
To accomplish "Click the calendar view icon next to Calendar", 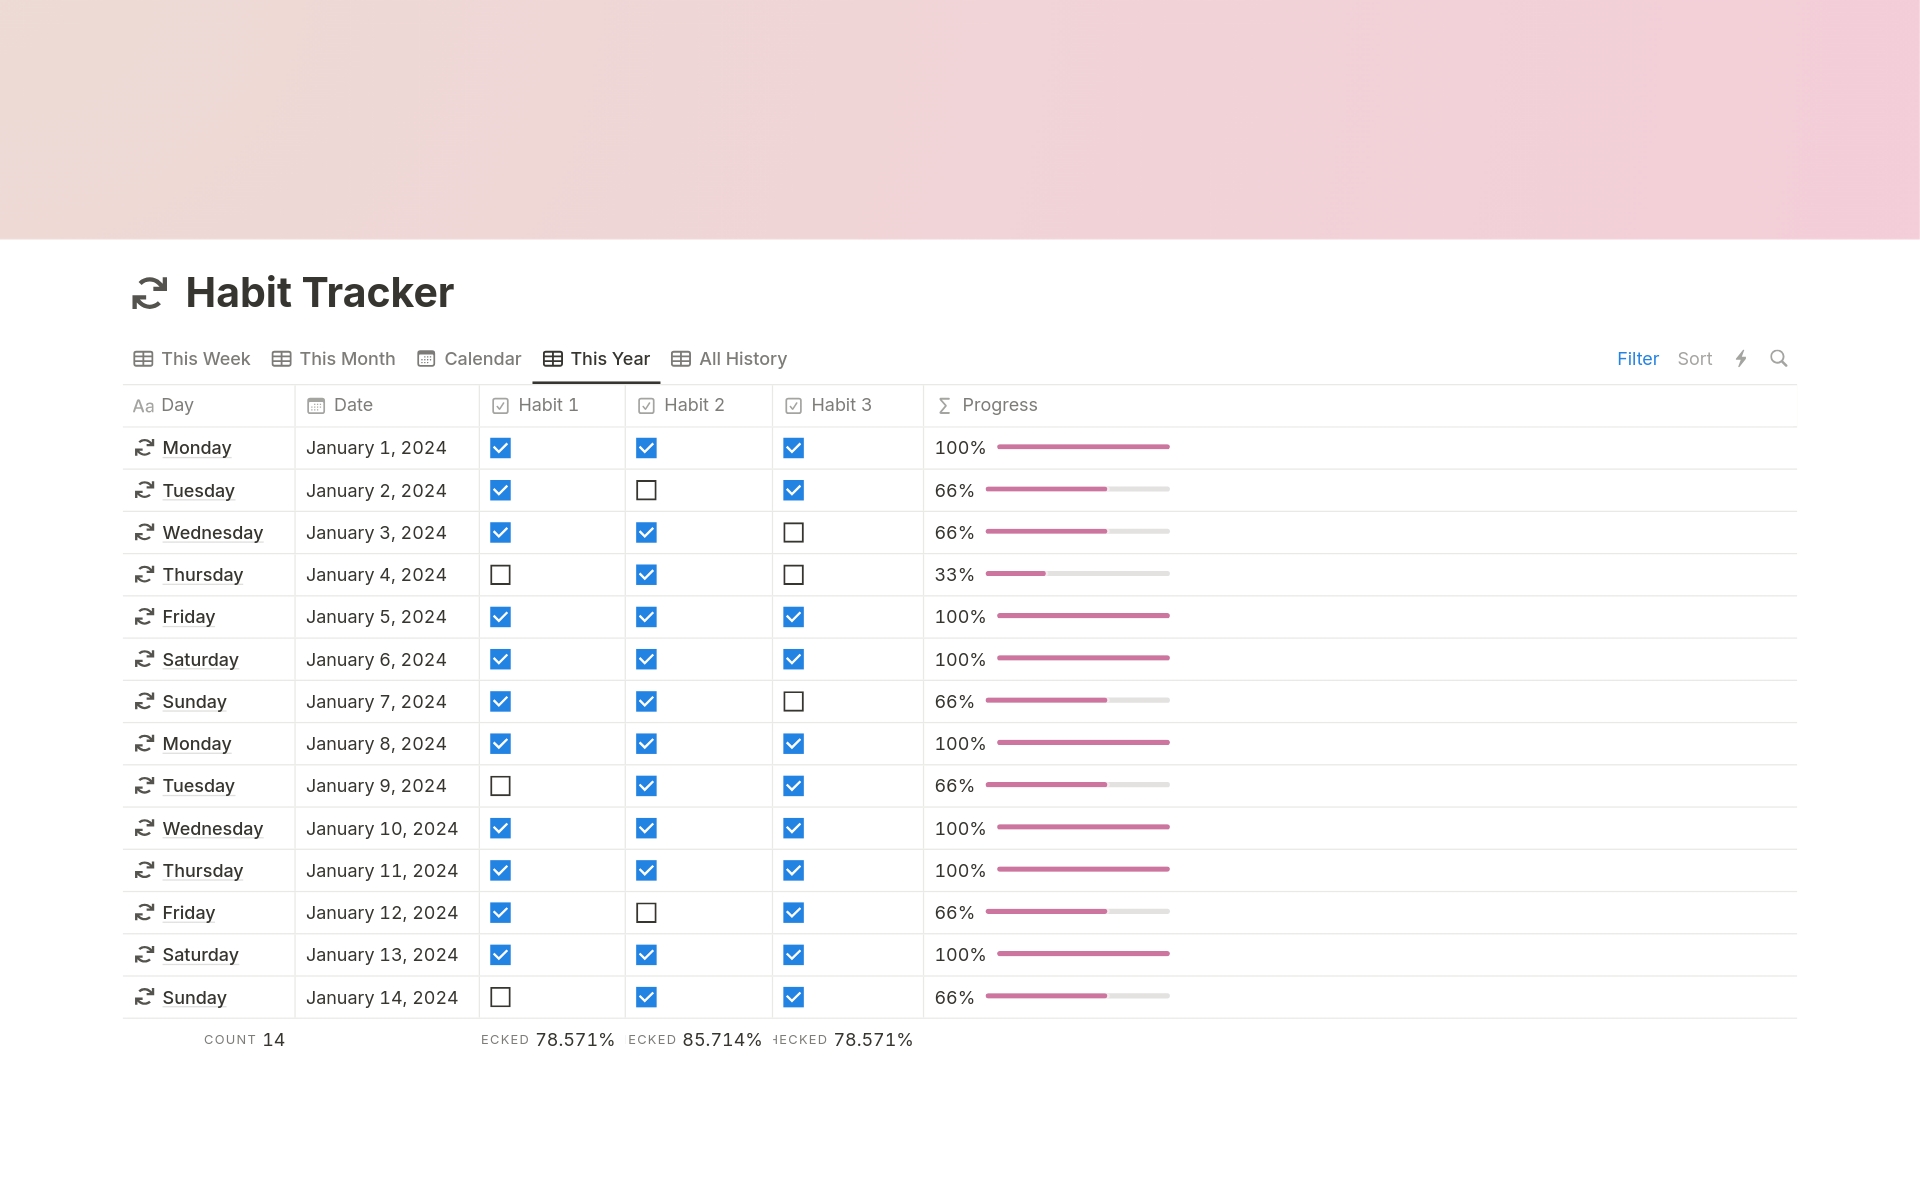I will [x=427, y=358].
